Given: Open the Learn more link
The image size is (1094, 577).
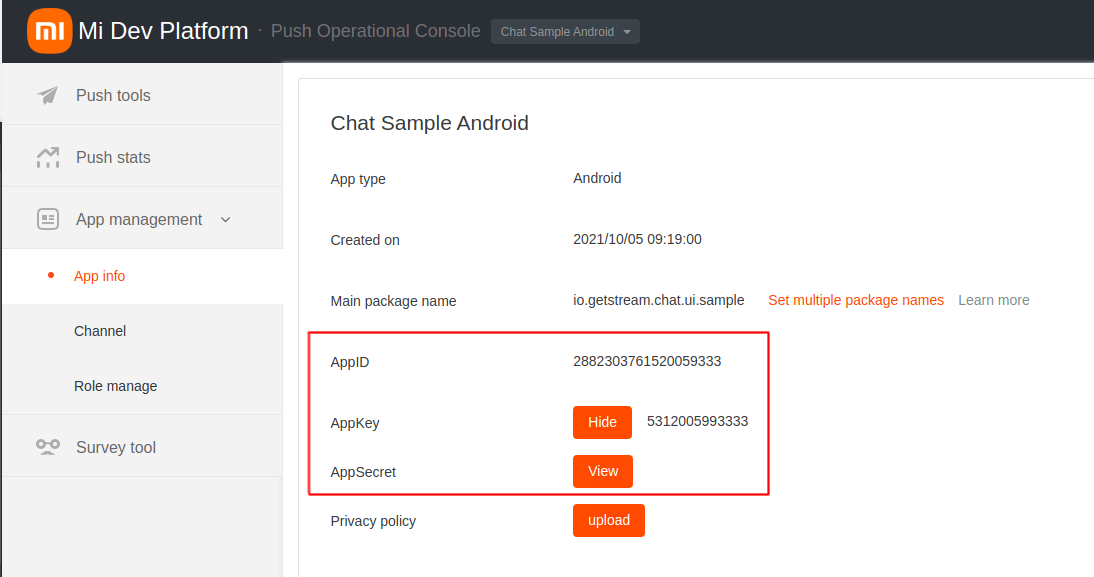Looking at the screenshot, I should click(x=993, y=299).
